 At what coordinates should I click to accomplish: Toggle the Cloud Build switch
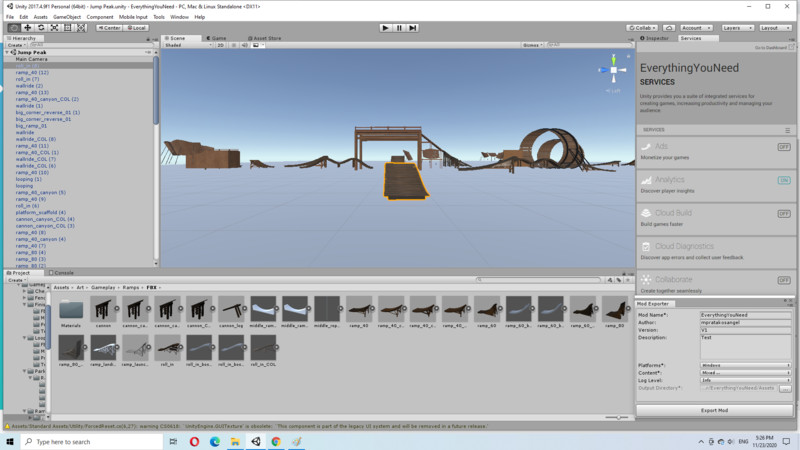784,214
